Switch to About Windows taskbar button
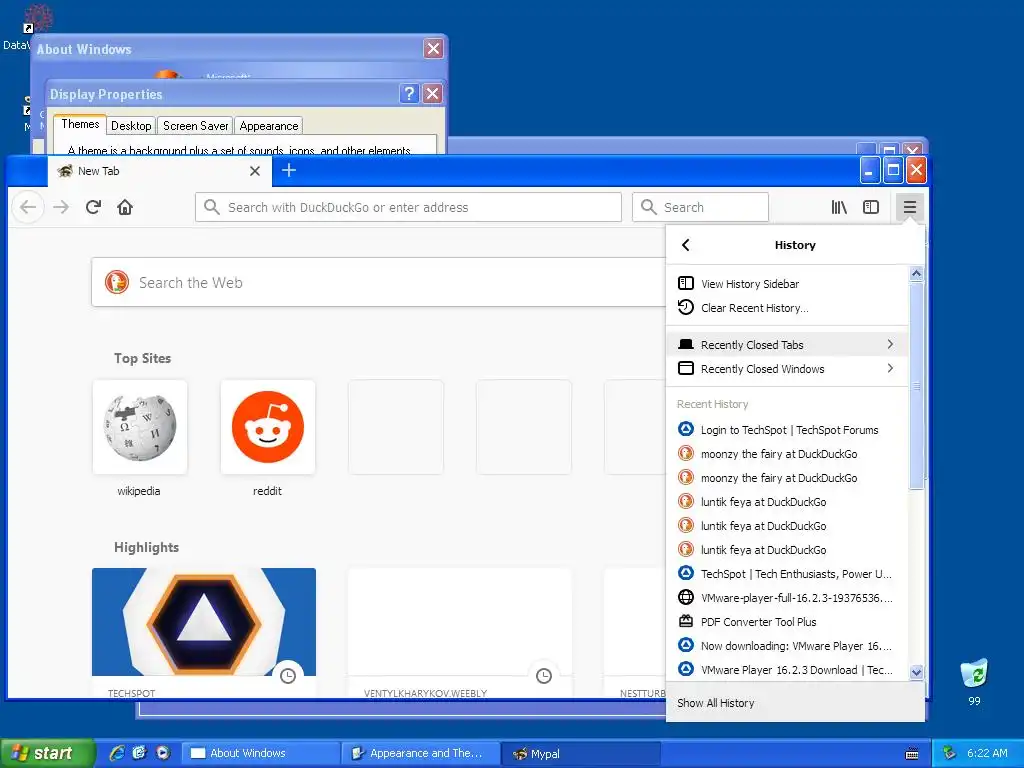Screen dimensions: 1024x768 tap(261, 753)
